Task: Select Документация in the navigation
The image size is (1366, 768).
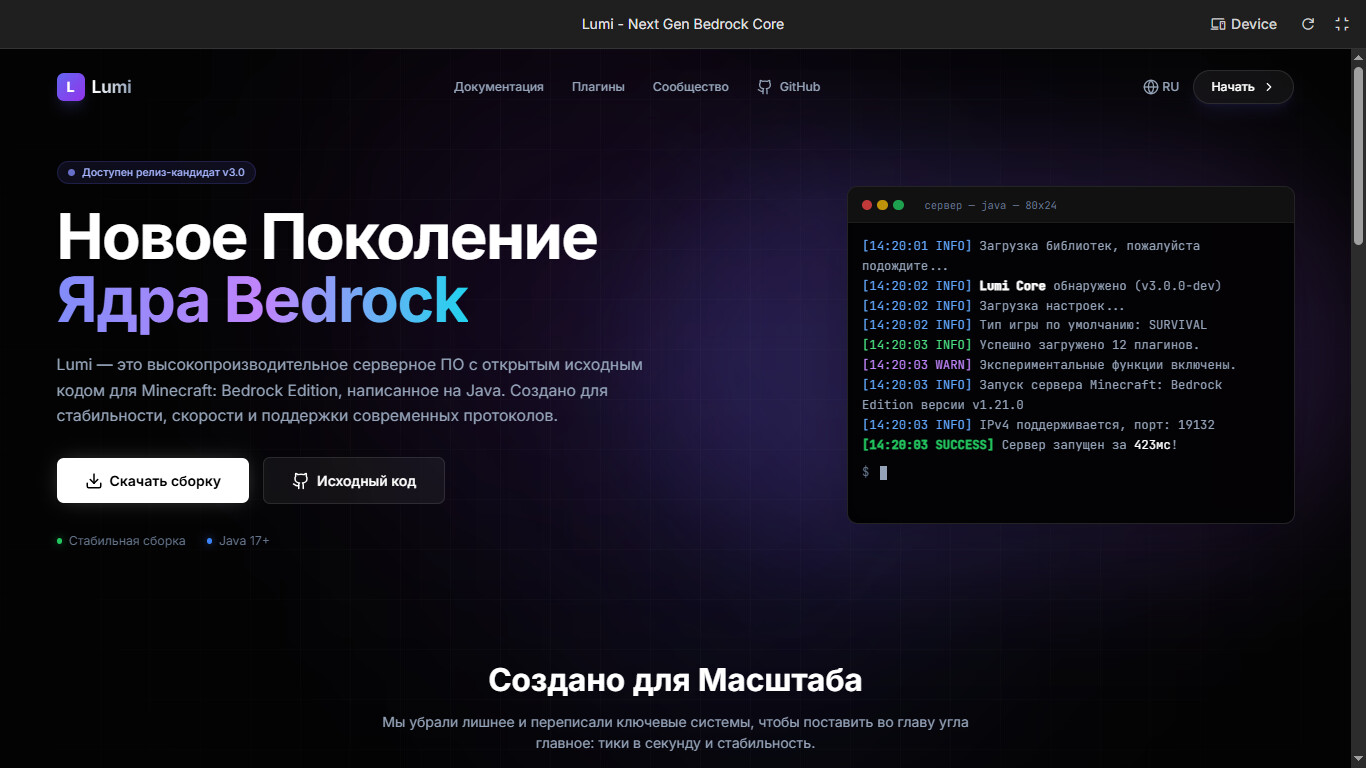Action: tap(499, 87)
